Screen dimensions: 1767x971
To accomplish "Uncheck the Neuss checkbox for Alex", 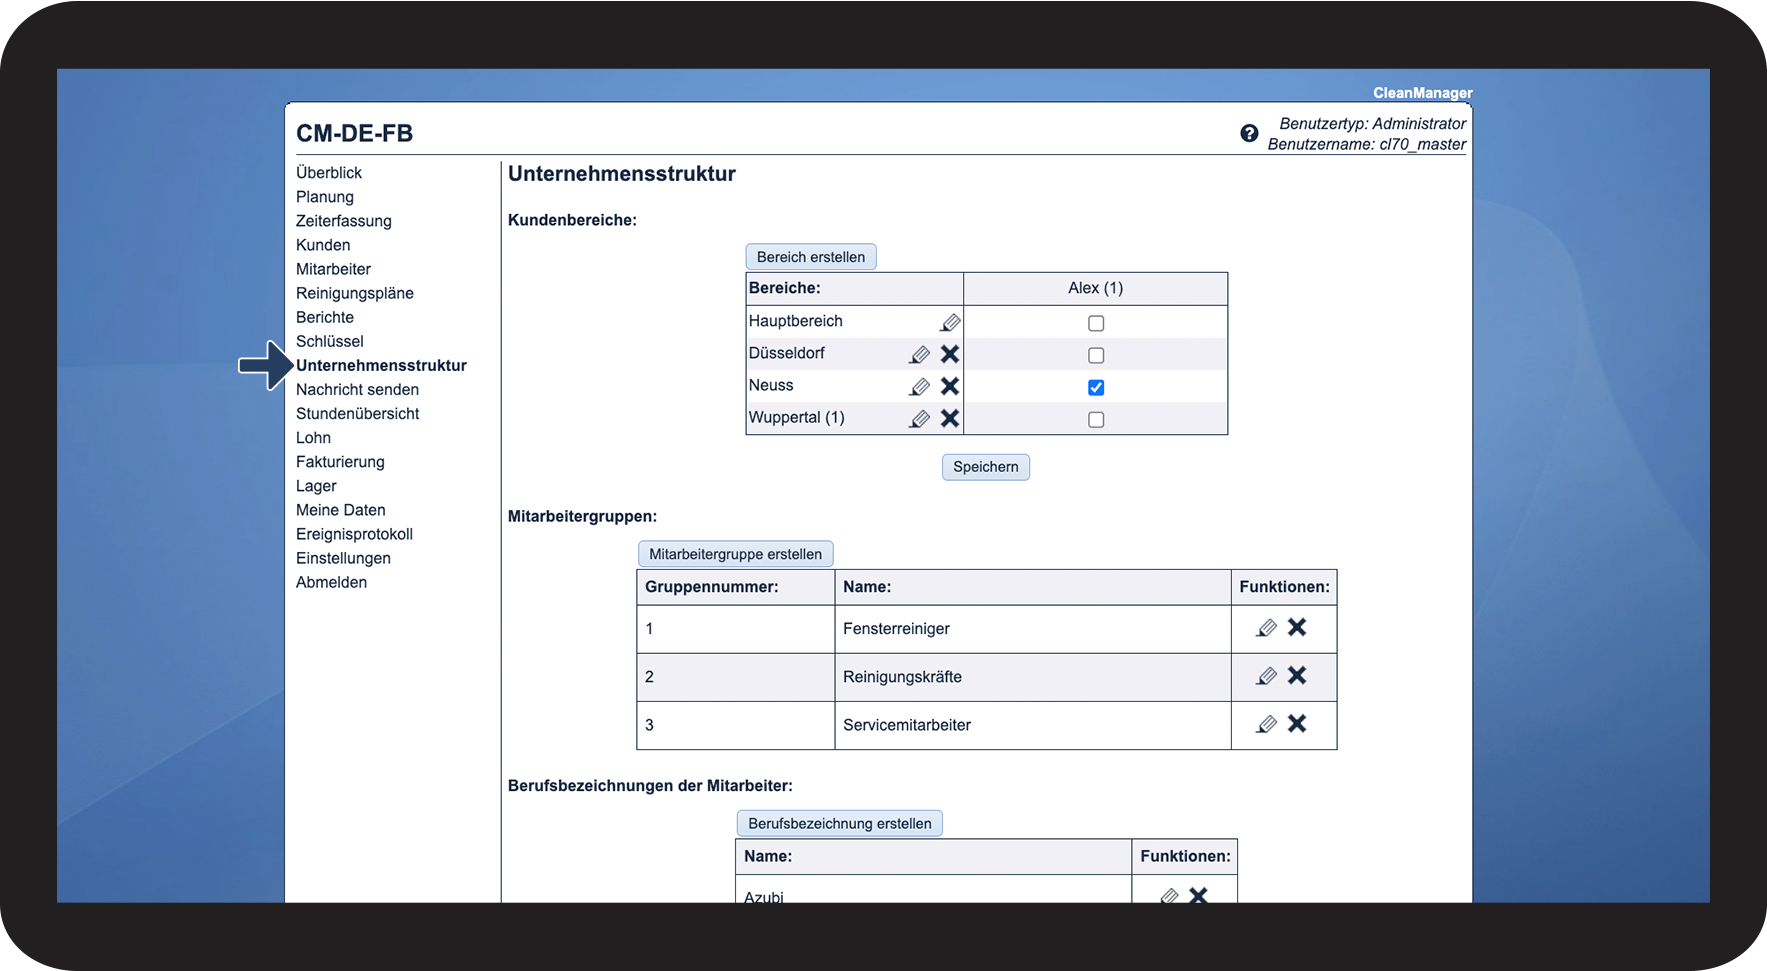I will pos(1096,387).
